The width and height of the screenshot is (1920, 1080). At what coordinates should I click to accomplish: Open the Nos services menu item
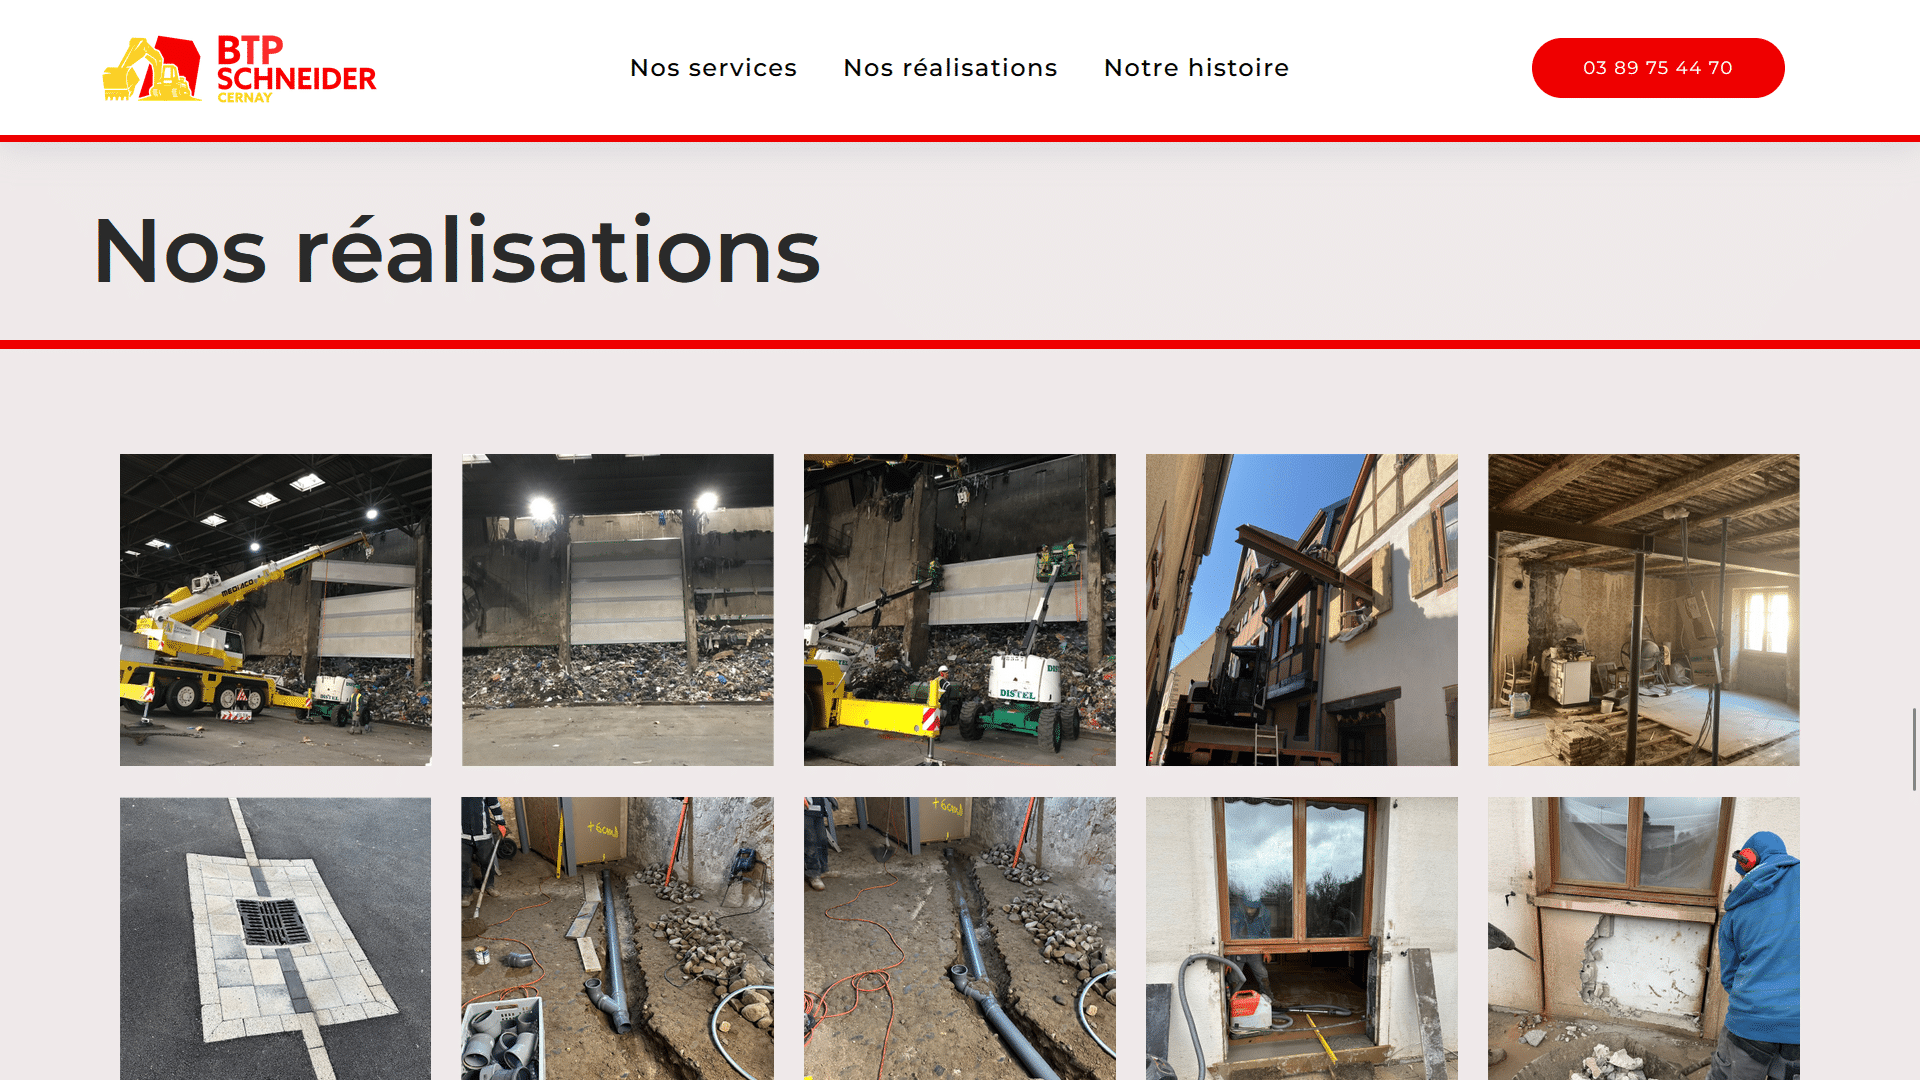pos(713,68)
